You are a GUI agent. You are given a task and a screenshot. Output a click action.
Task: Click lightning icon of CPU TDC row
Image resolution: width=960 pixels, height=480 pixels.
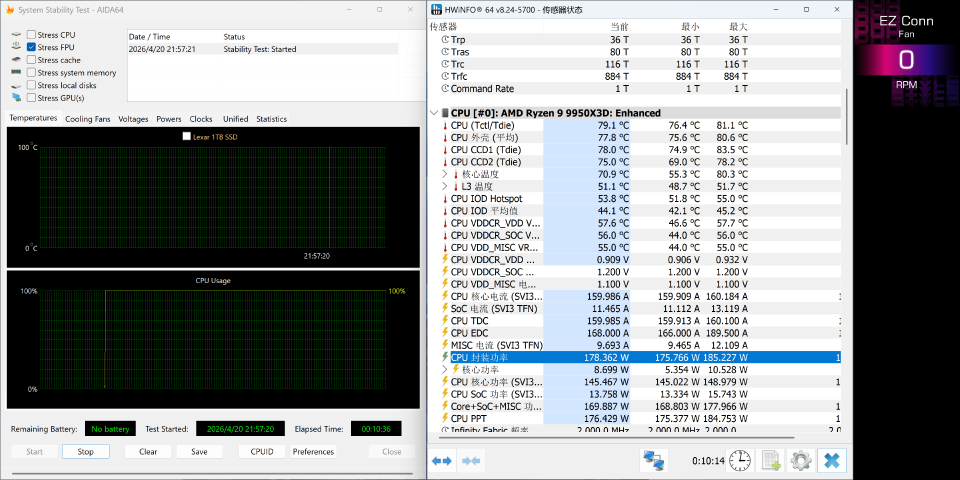(x=445, y=321)
